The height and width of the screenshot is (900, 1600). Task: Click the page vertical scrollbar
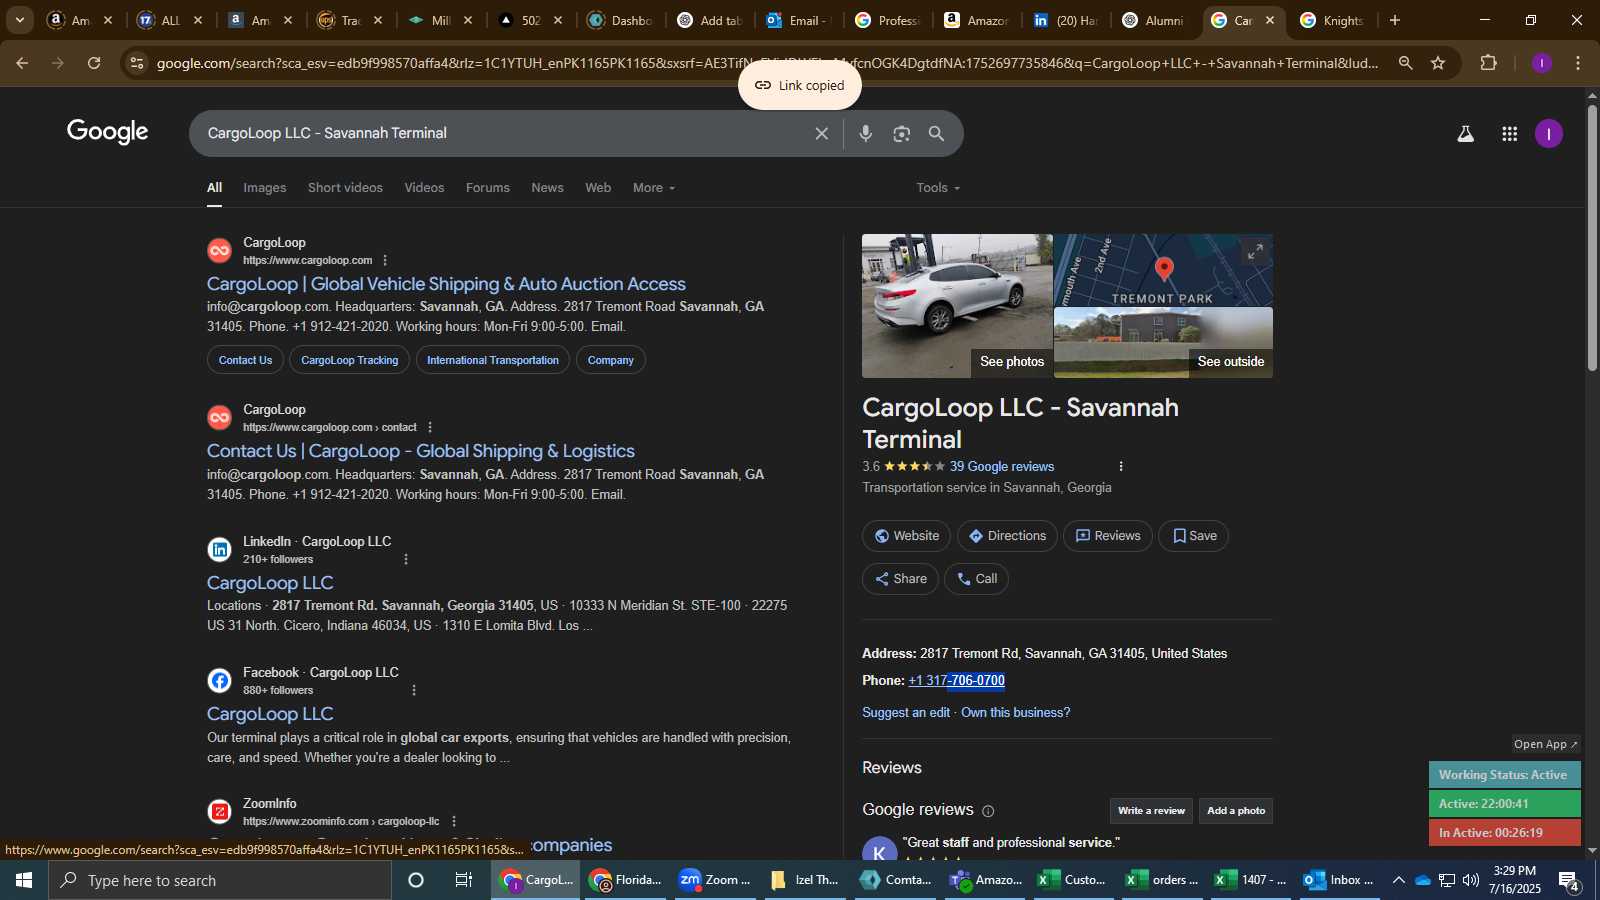click(x=1592, y=237)
